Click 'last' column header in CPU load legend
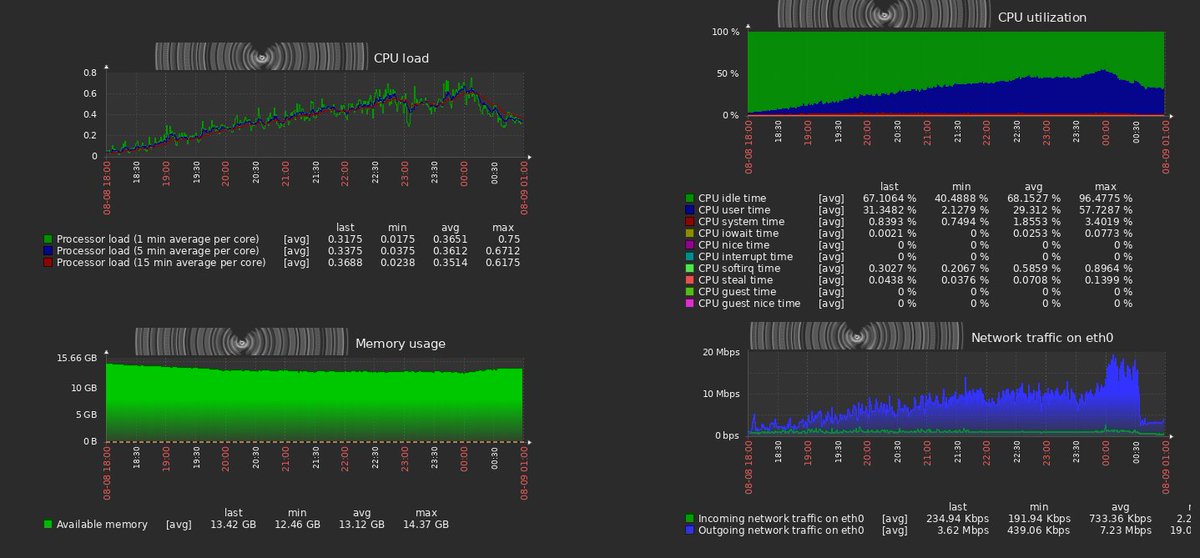1200x558 pixels. tap(346, 227)
